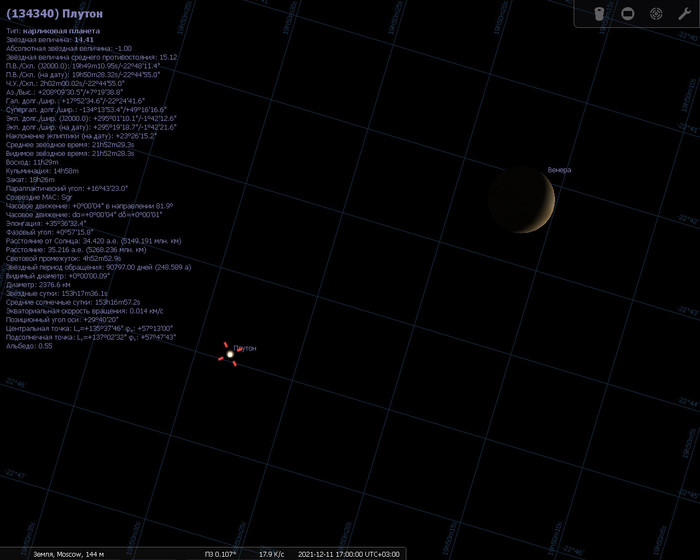
Task: Click the 'Плутон' label beside the marker
Action: [x=245, y=348]
